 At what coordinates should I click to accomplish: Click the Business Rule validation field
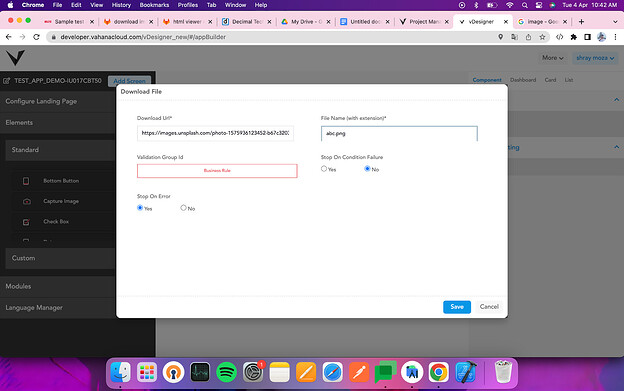[217, 171]
